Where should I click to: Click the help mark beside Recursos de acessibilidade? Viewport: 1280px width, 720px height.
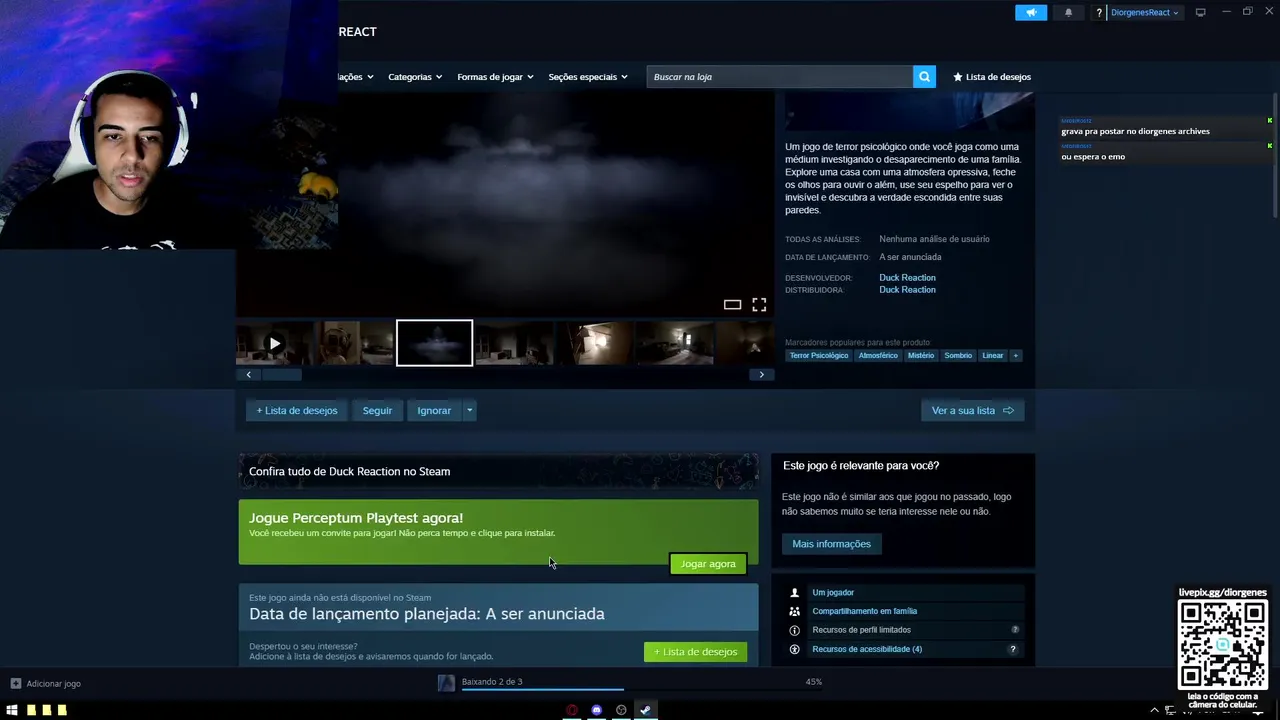pyautogui.click(x=1012, y=649)
